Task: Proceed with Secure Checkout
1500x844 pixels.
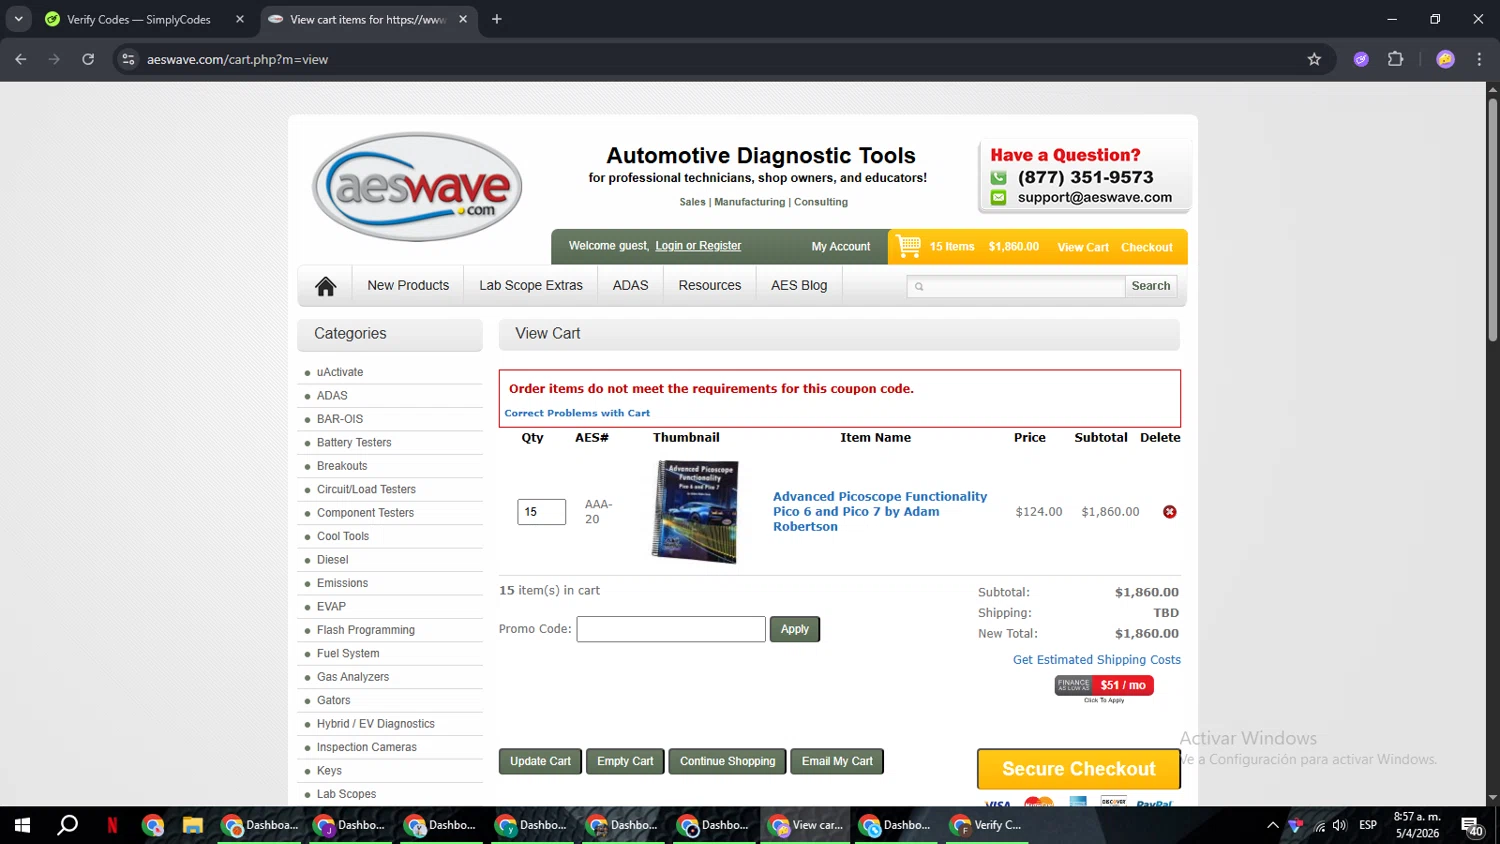Action: pos(1079,769)
